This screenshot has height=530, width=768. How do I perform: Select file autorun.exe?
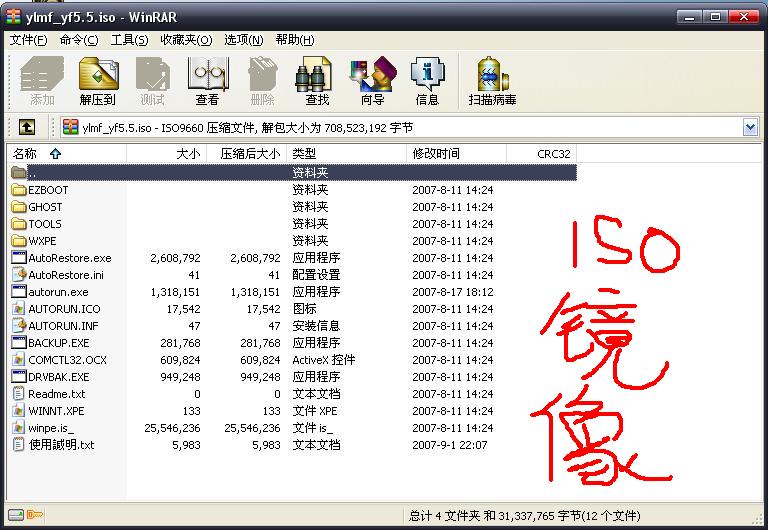point(58,292)
